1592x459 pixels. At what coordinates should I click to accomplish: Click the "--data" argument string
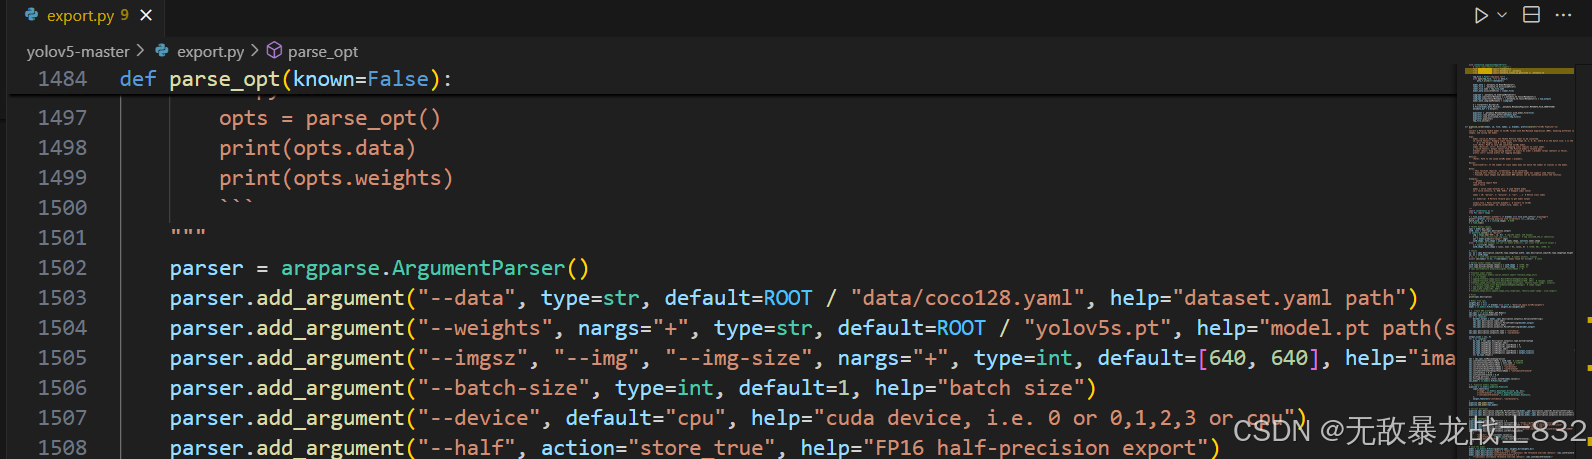click(466, 298)
